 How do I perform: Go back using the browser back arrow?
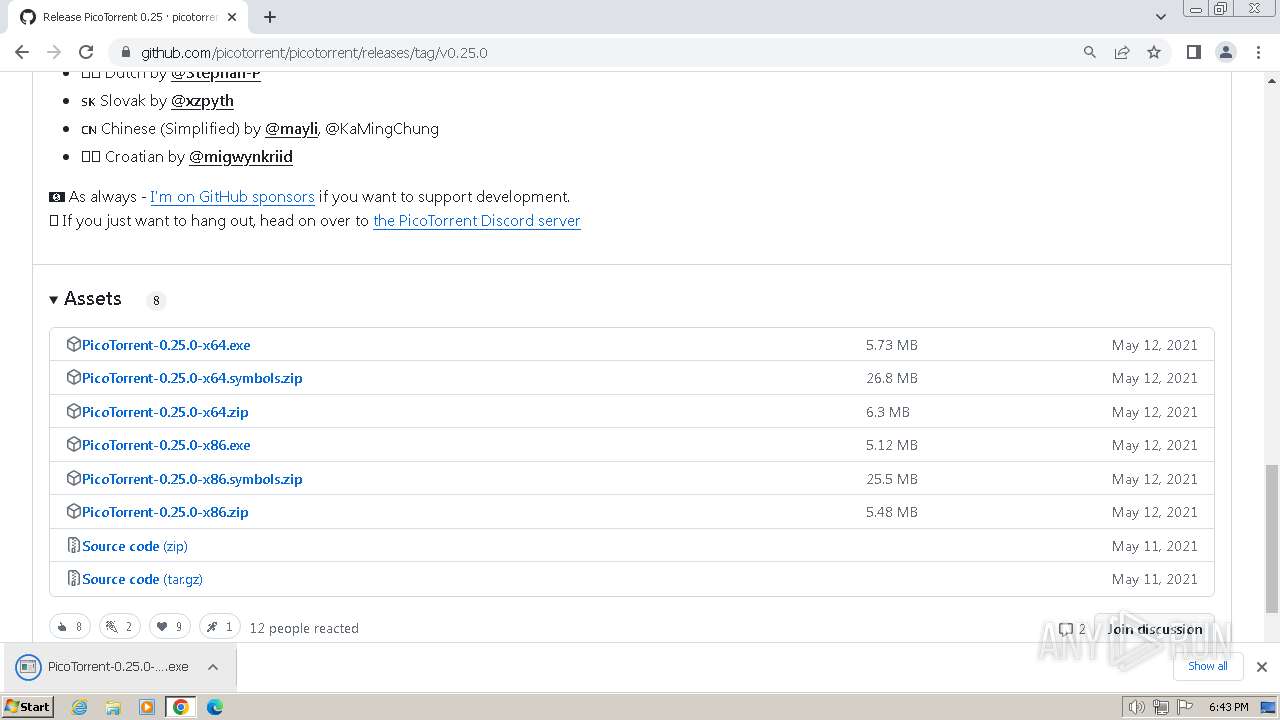click(x=22, y=52)
